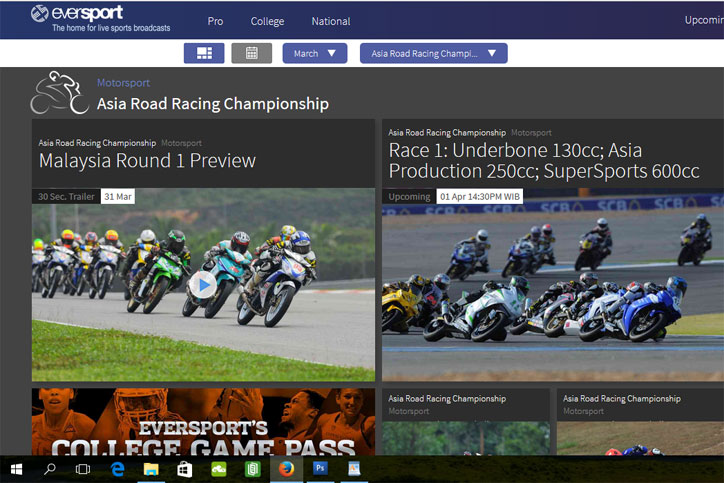
Task: Open Windows Start menu
Action: (x=16, y=470)
